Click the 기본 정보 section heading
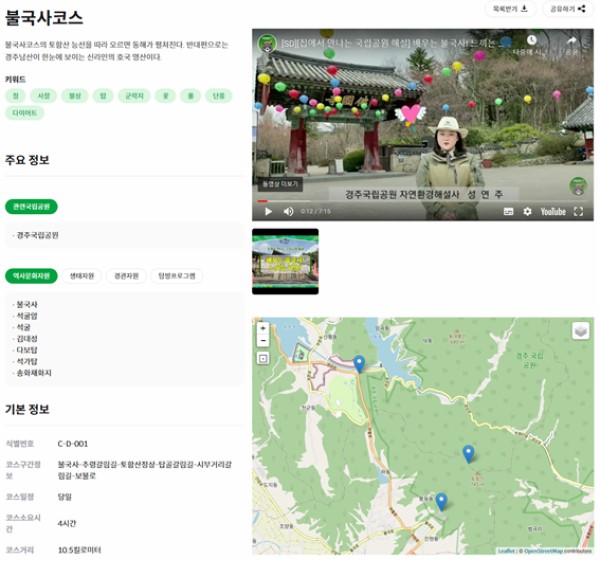600x561 pixels. 27,409
